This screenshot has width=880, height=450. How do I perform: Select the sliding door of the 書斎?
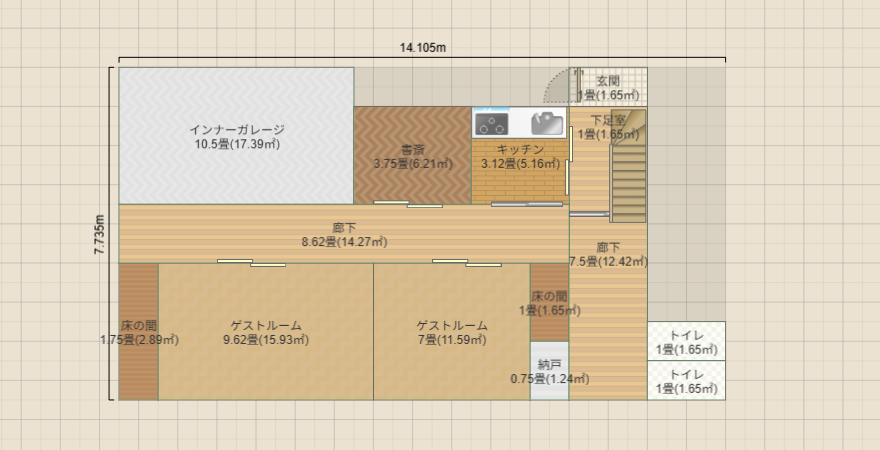click(408, 204)
